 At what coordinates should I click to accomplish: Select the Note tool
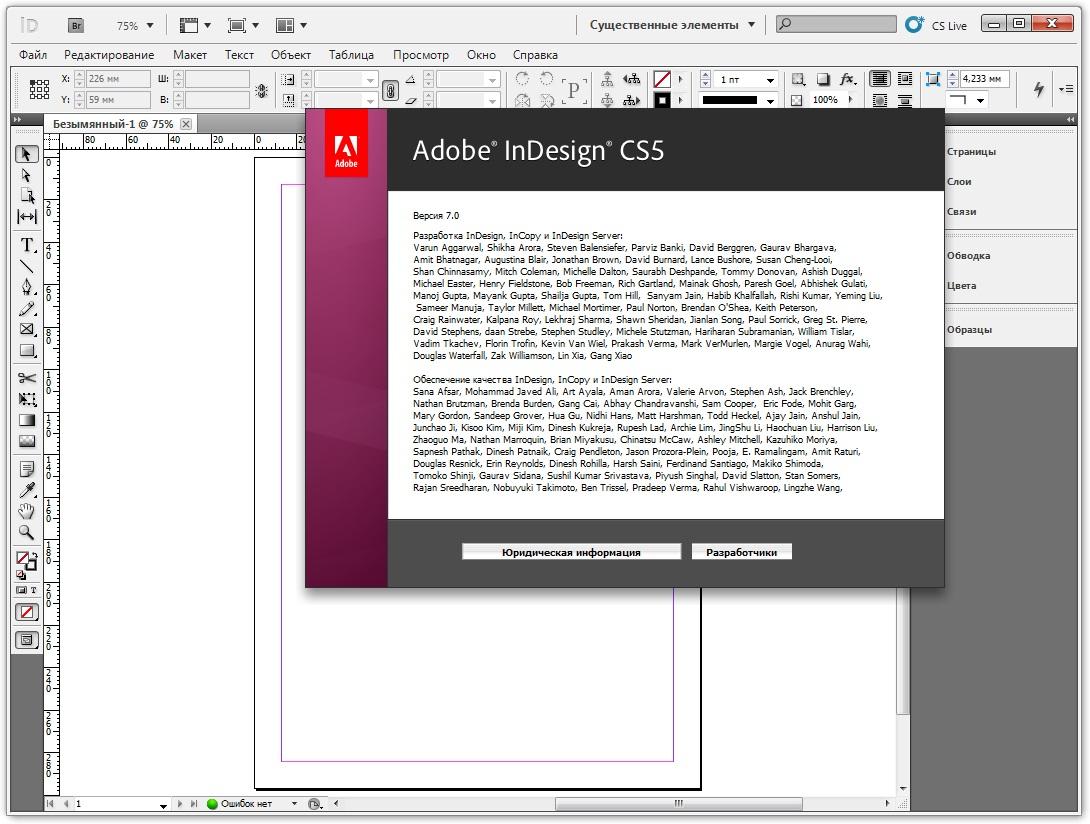click(26, 469)
